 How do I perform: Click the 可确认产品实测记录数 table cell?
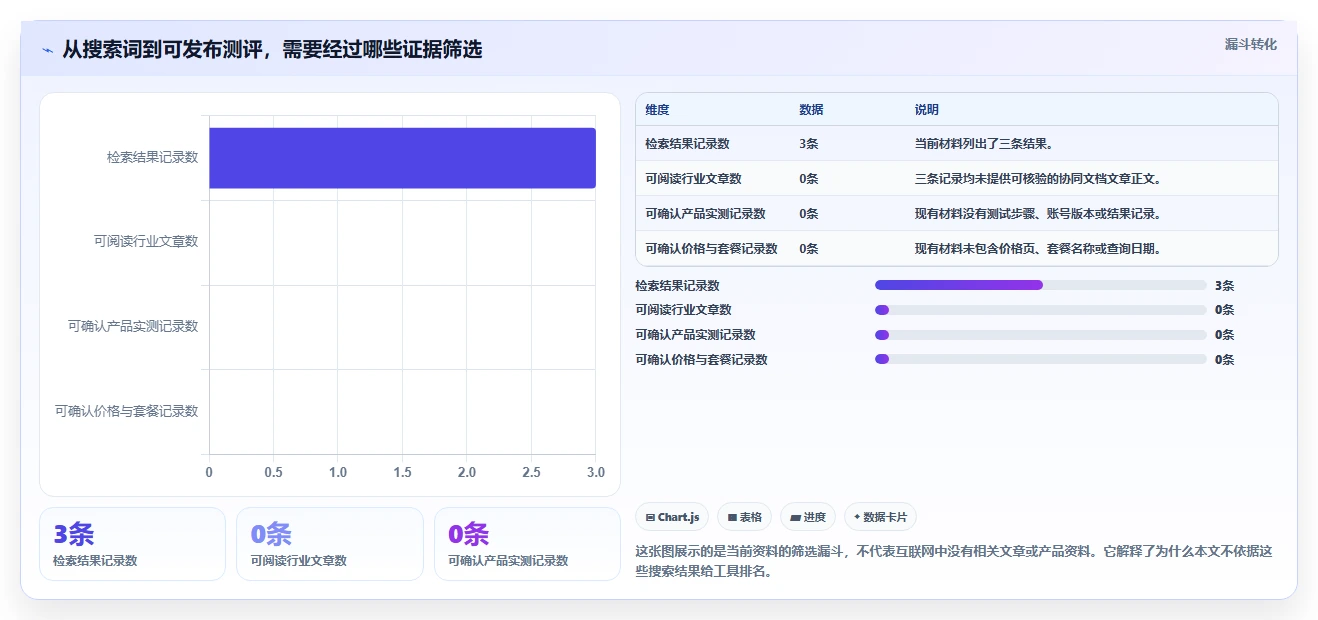[x=705, y=214]
